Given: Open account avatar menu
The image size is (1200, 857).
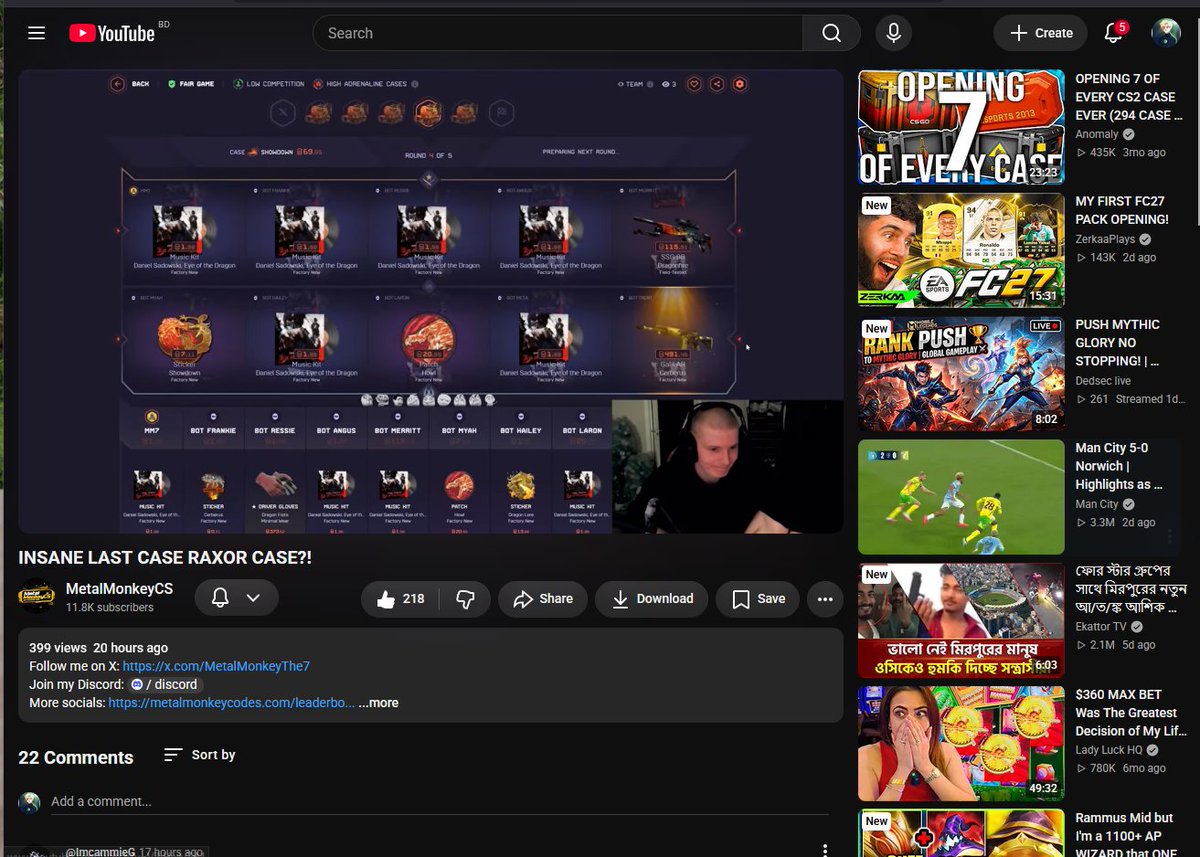Looking at the screenshot, I should pos(1166,33).
